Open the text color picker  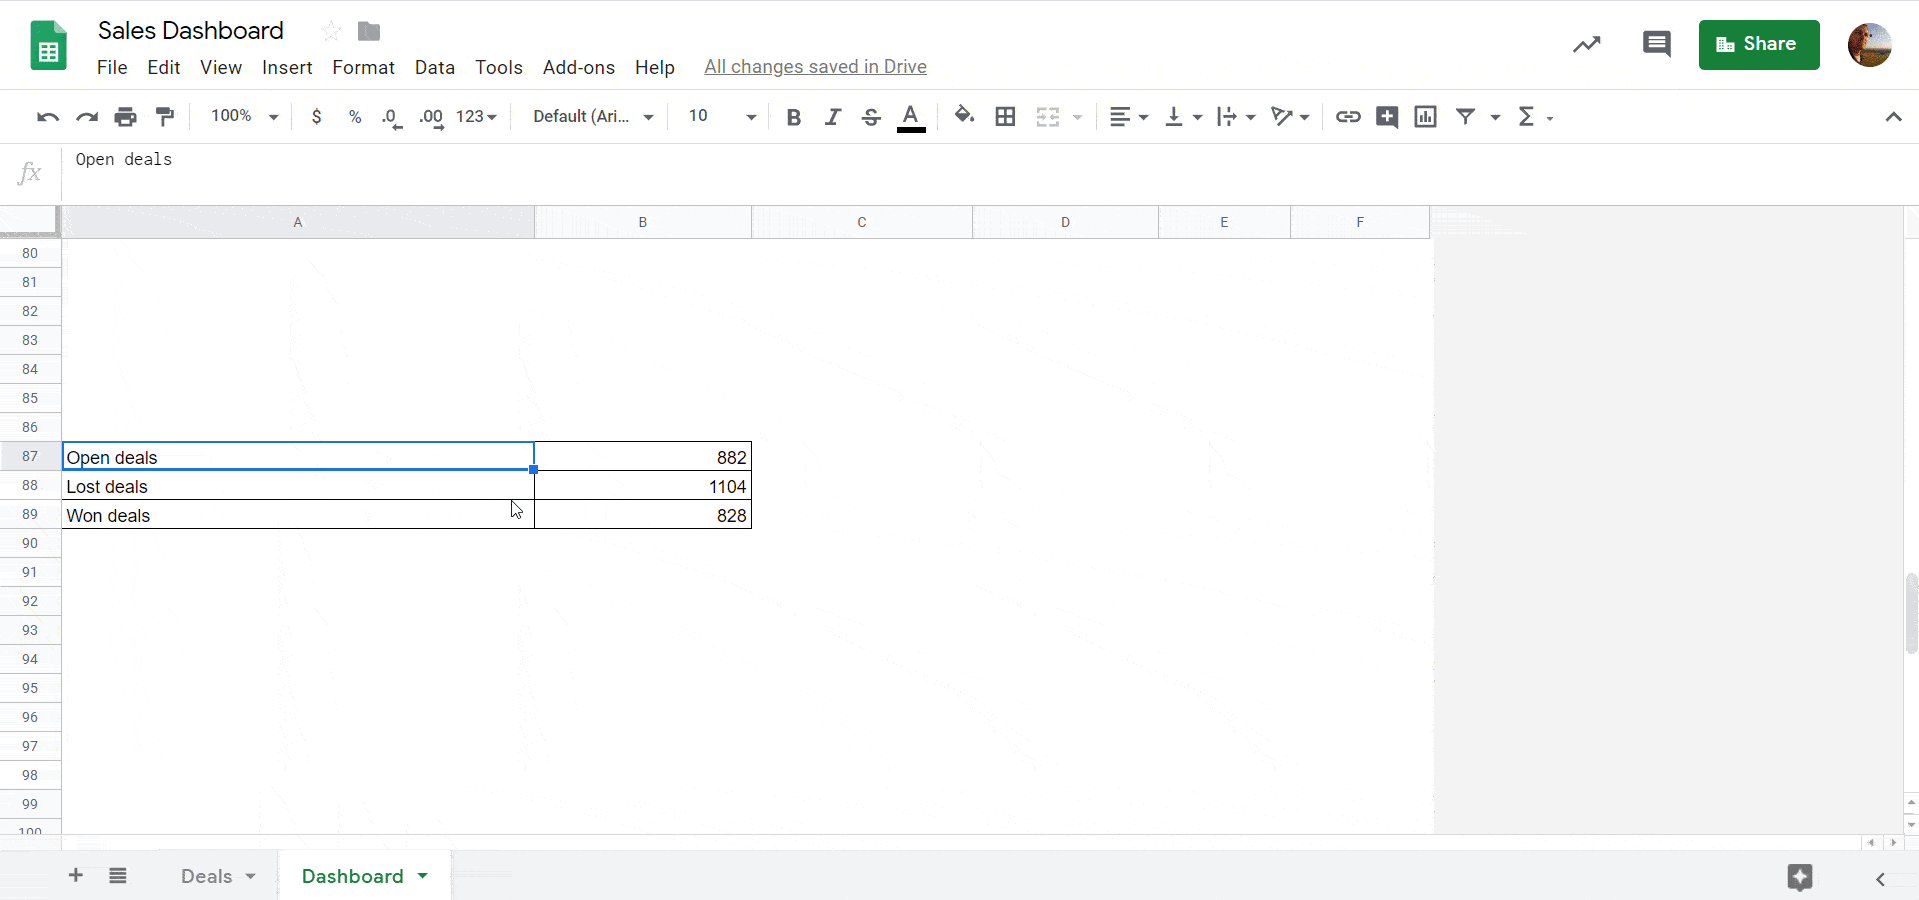click(911, 117)
